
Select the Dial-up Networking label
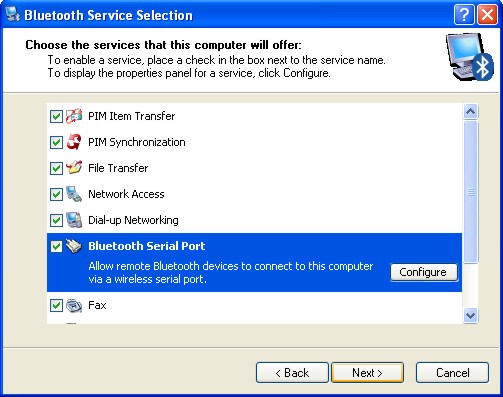[x=133, y=220]
